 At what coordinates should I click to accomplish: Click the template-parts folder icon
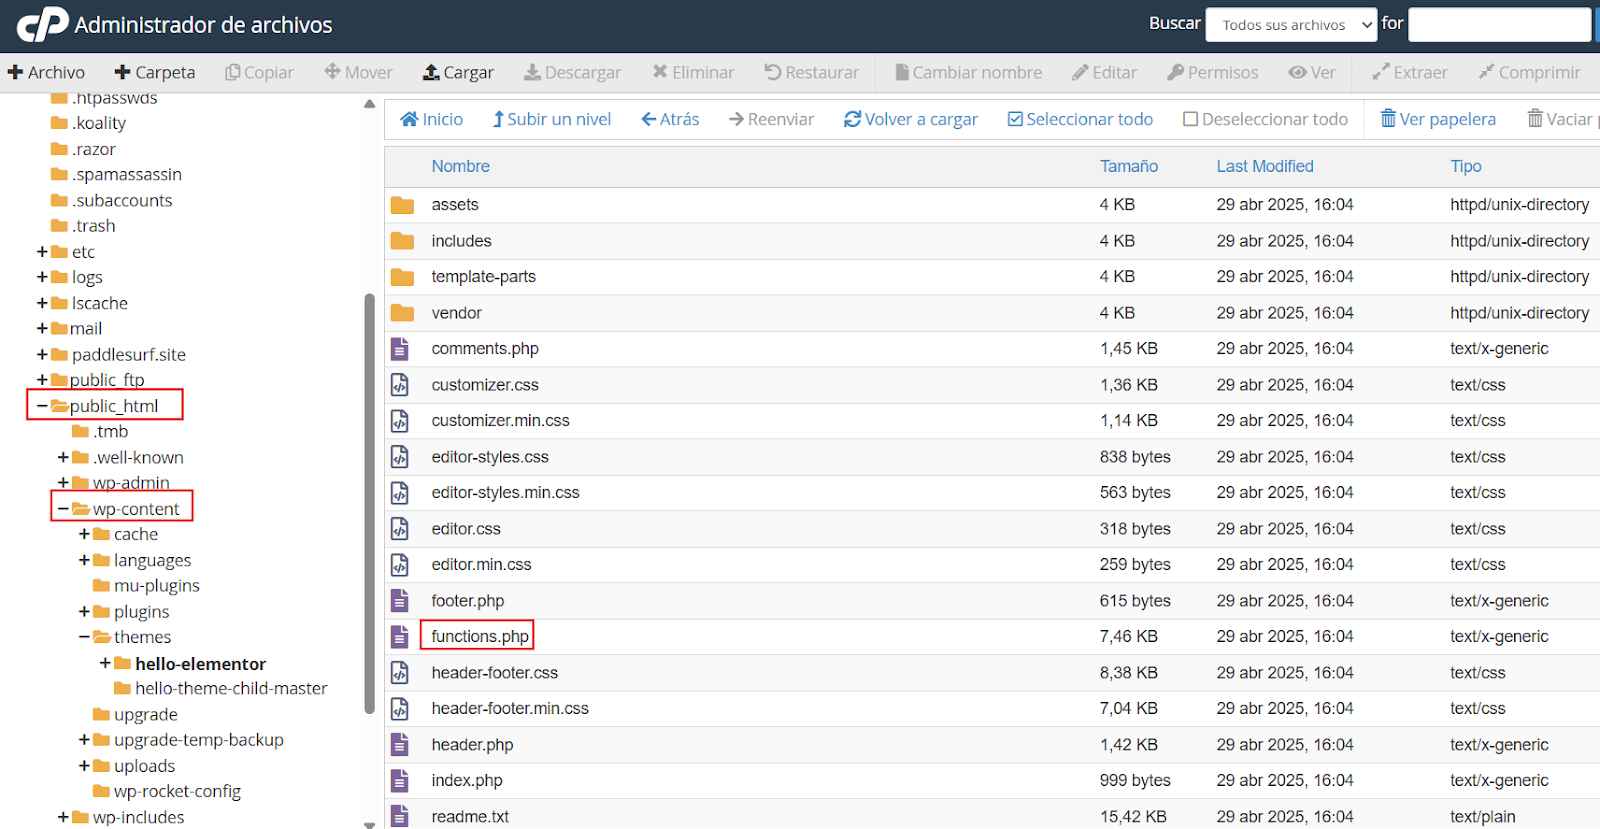[402, 277]
